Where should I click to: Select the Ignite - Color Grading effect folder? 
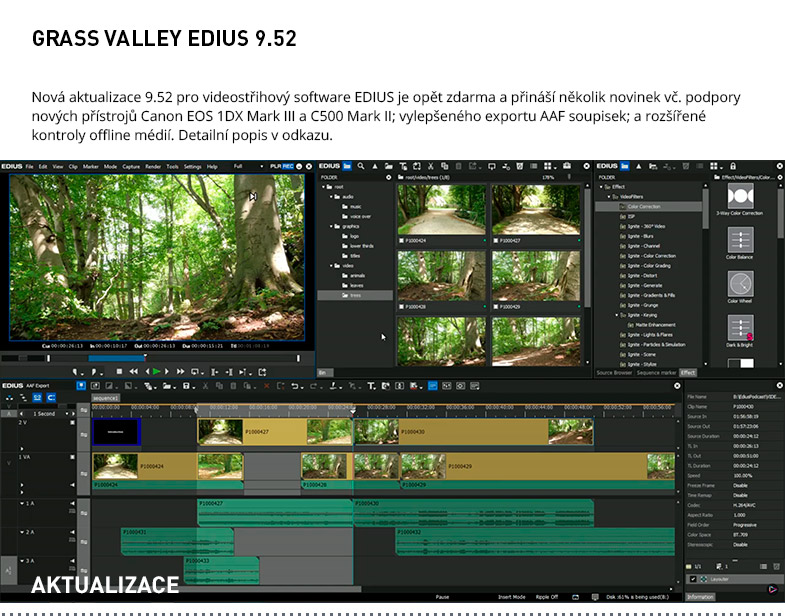coord(645,266)
